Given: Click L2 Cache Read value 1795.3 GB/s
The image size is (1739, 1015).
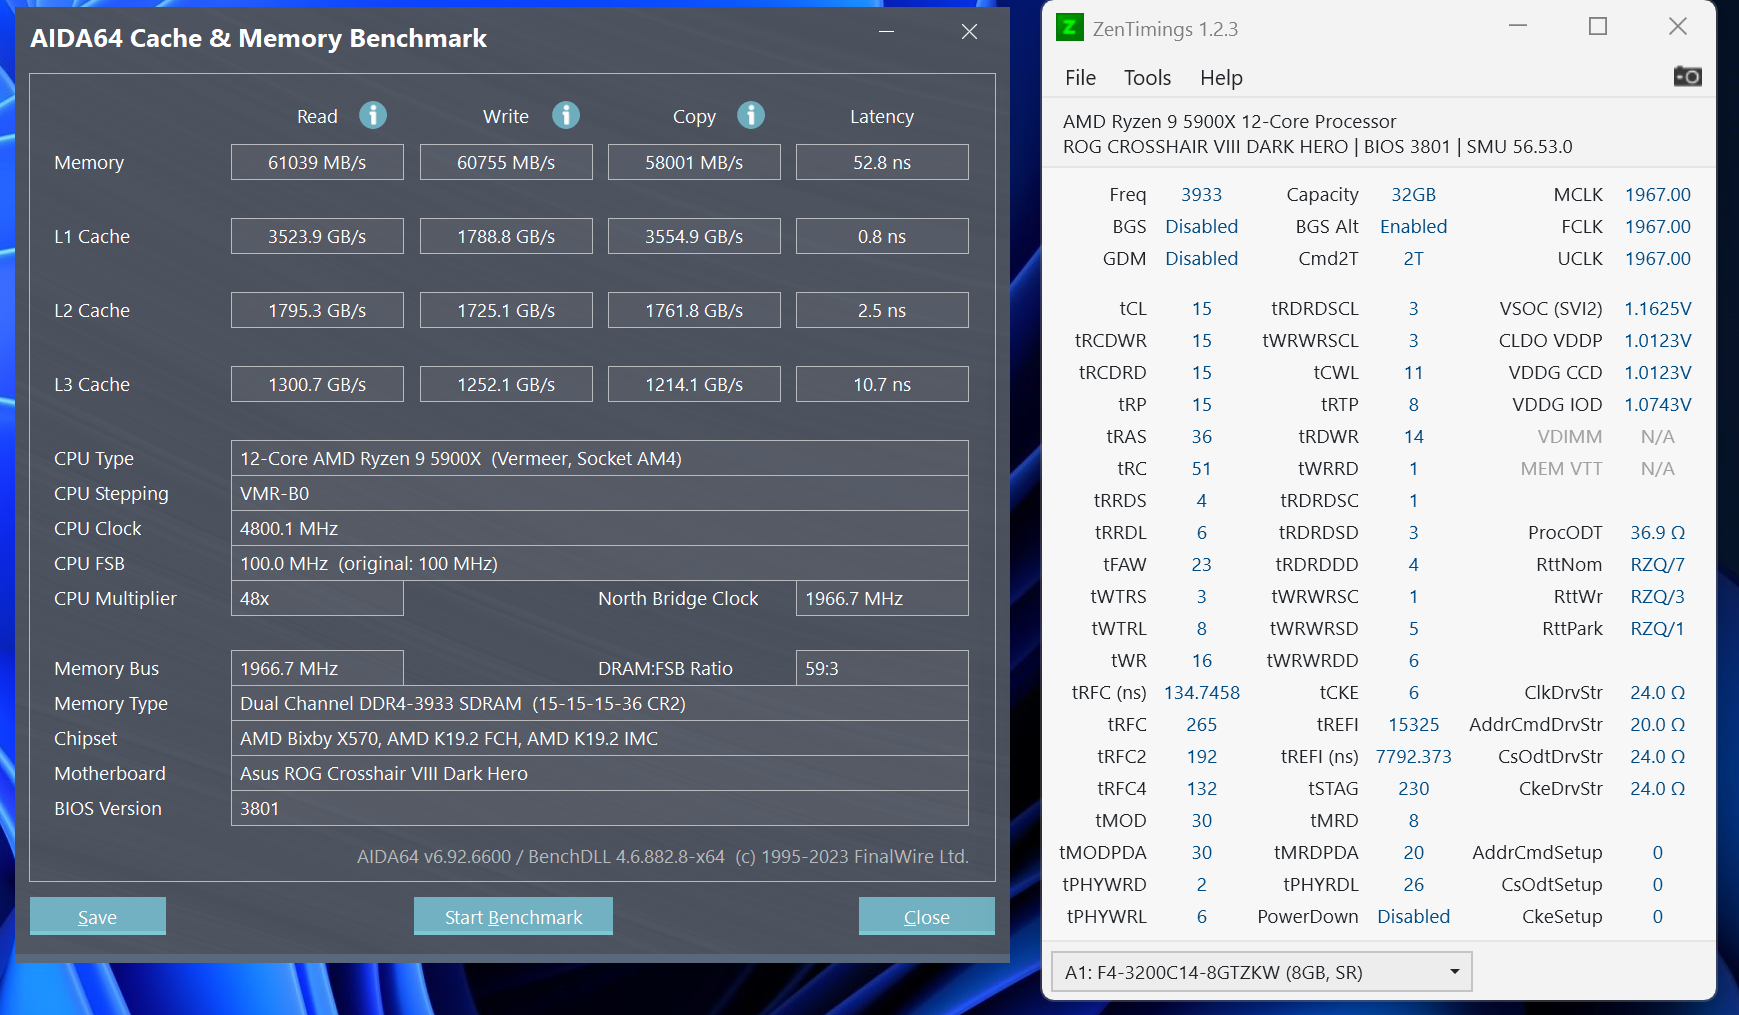Looking at the screenshot, I should [317, 310].
